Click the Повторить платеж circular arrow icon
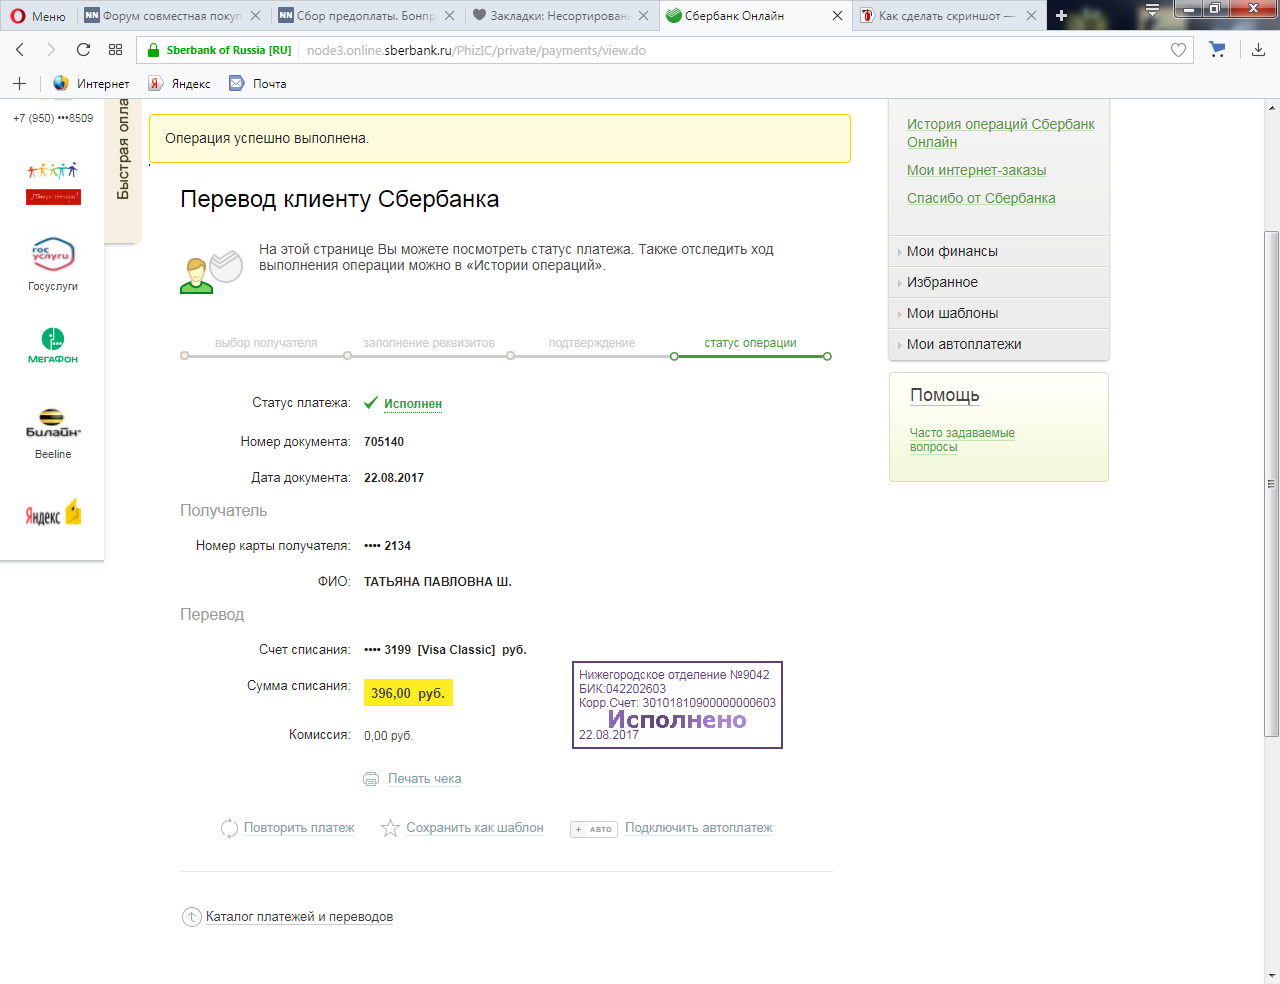Image resolution: width=1280 pixels, height=984 pixels. [x=229, y=828]
